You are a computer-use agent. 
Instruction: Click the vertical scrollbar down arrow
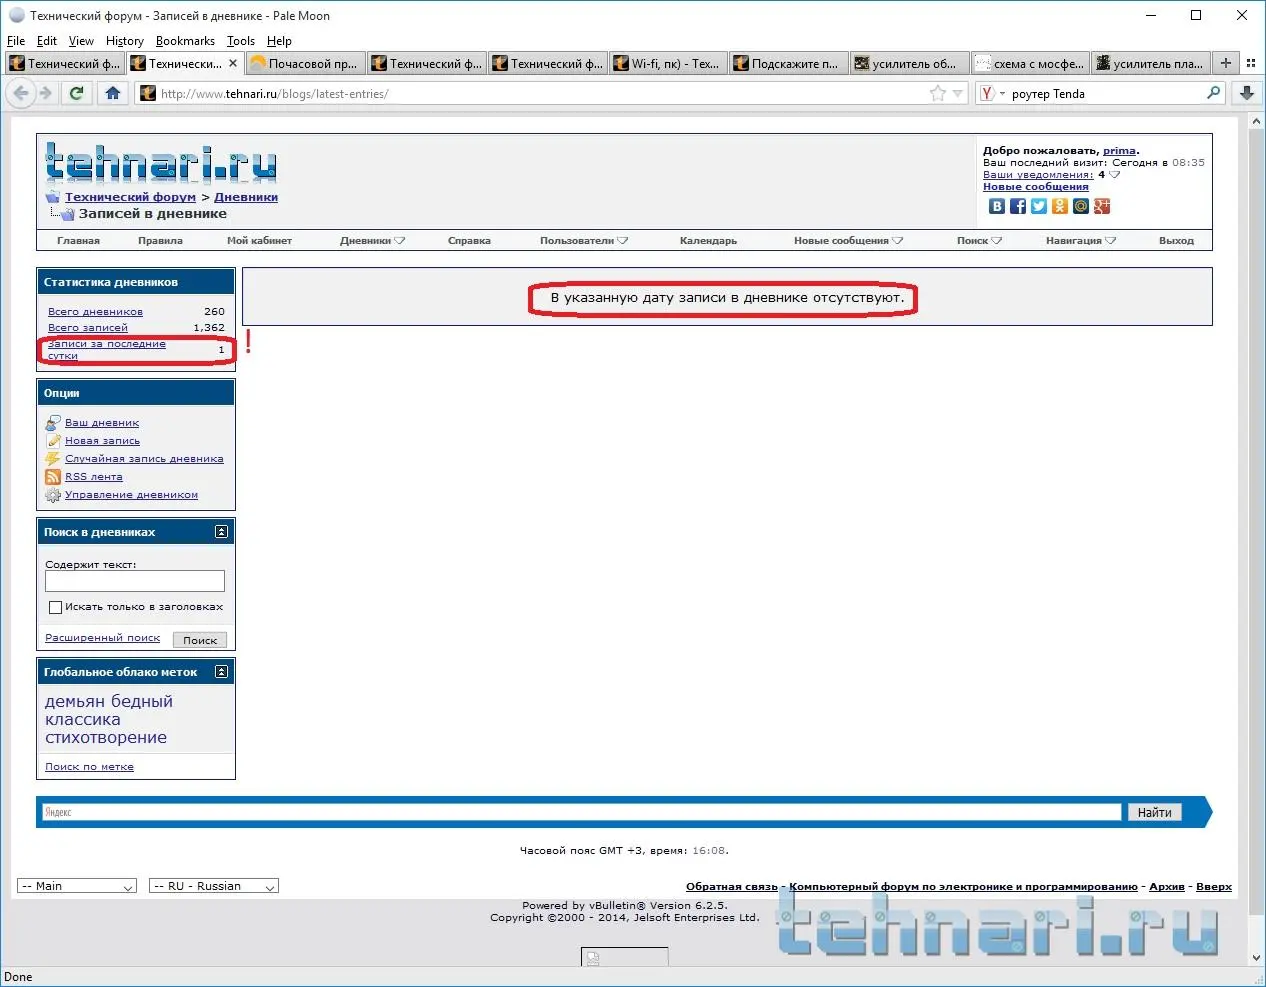(x=1257, y=958)
